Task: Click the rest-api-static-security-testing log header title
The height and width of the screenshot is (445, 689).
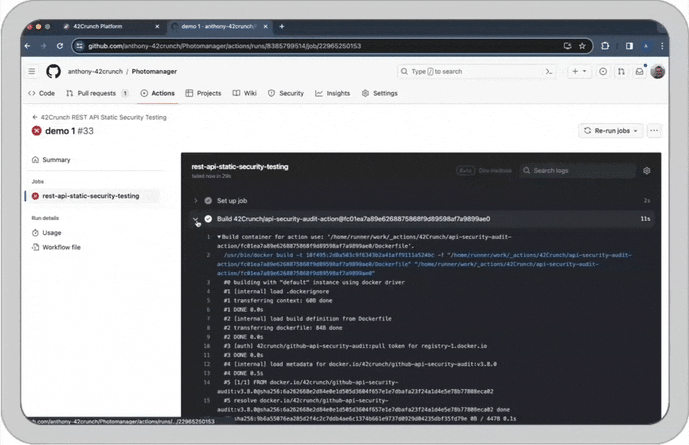Action: click(240, 166)
